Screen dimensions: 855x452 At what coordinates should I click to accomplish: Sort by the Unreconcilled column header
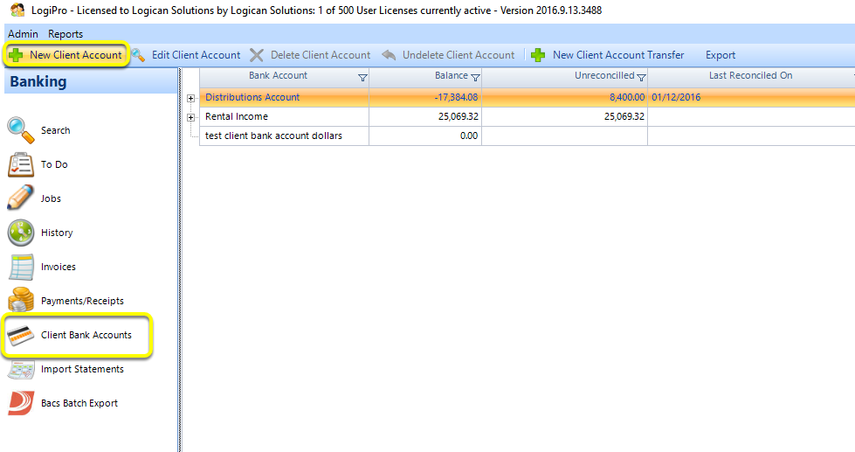click(604, 76)
